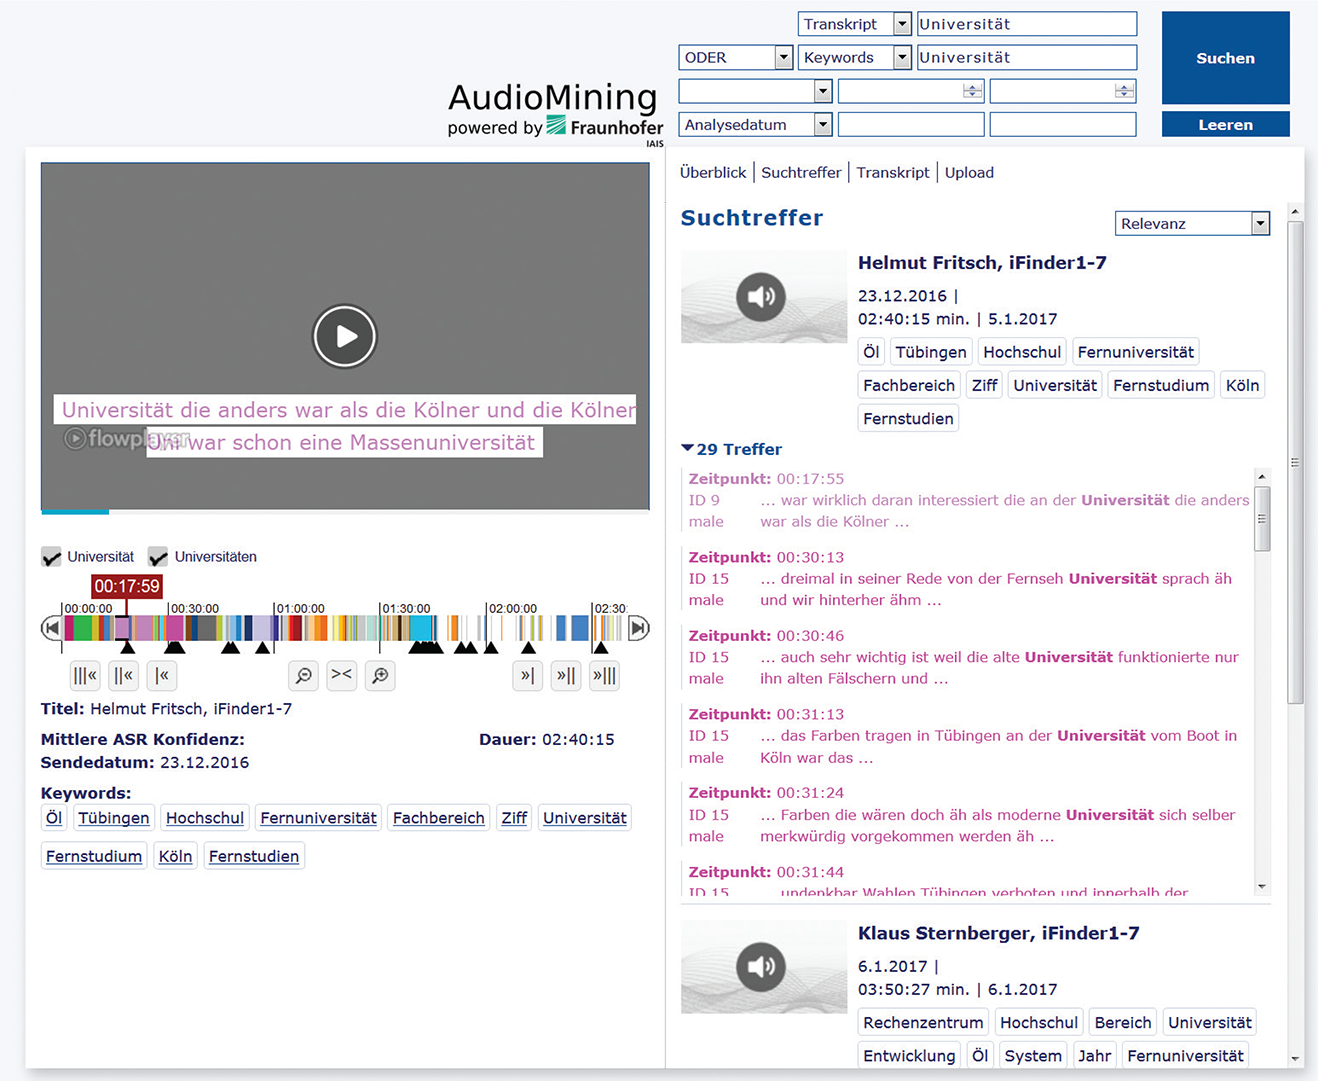Click the |« single-bar rewind button
This screenshot has height=1081, width=1318.
162,675
